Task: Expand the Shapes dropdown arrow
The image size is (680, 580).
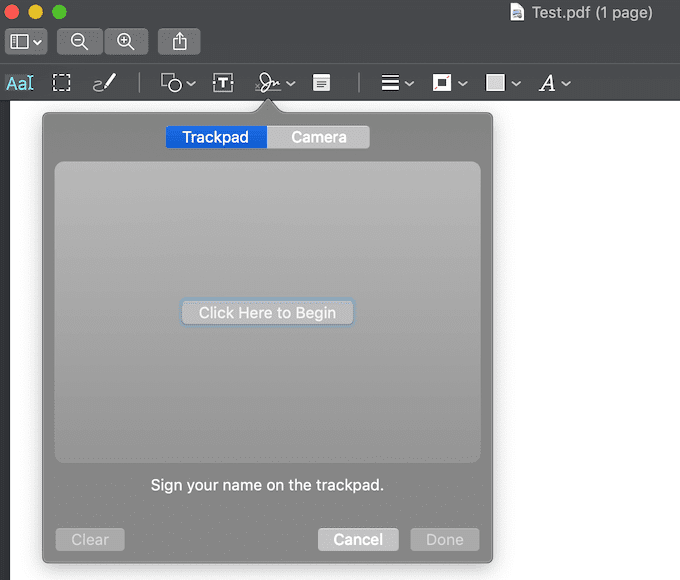Action: 191,83
